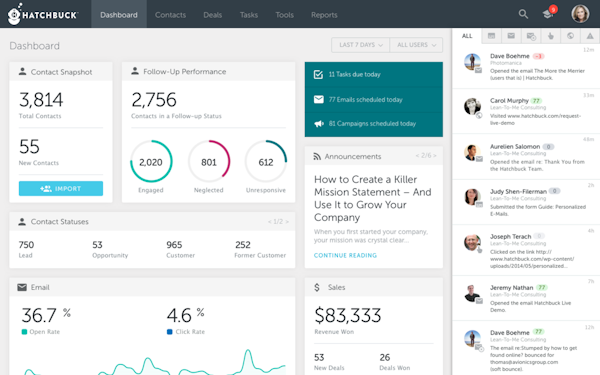The image size is (600, 375).
Task: Select the ALL activity feed filter
Action: (x=467, y=36)
